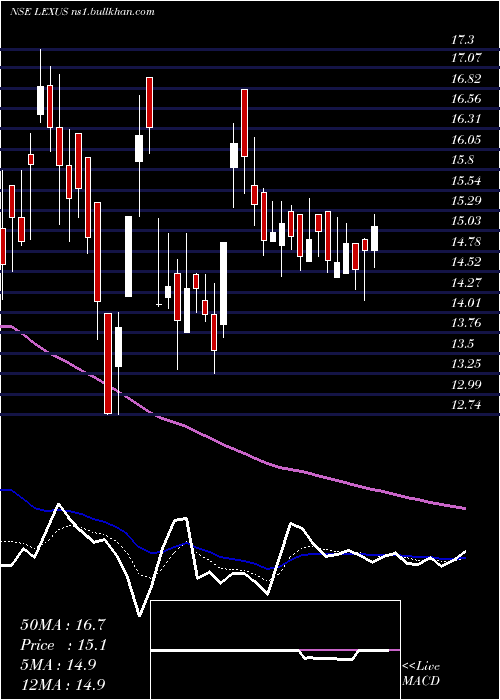Click the <<Live MACD label
Viewport: 500px width, 700px height.
[x=421, y=674]
